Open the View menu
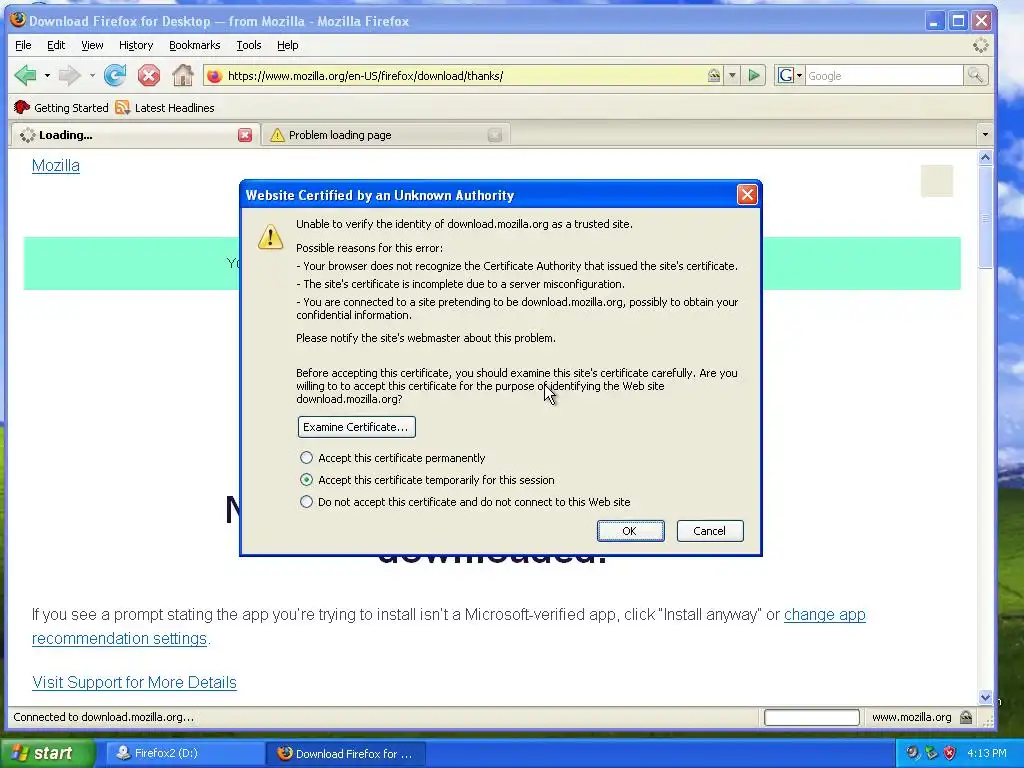Viewport: 1024px width, 768px height. point(92,45)
